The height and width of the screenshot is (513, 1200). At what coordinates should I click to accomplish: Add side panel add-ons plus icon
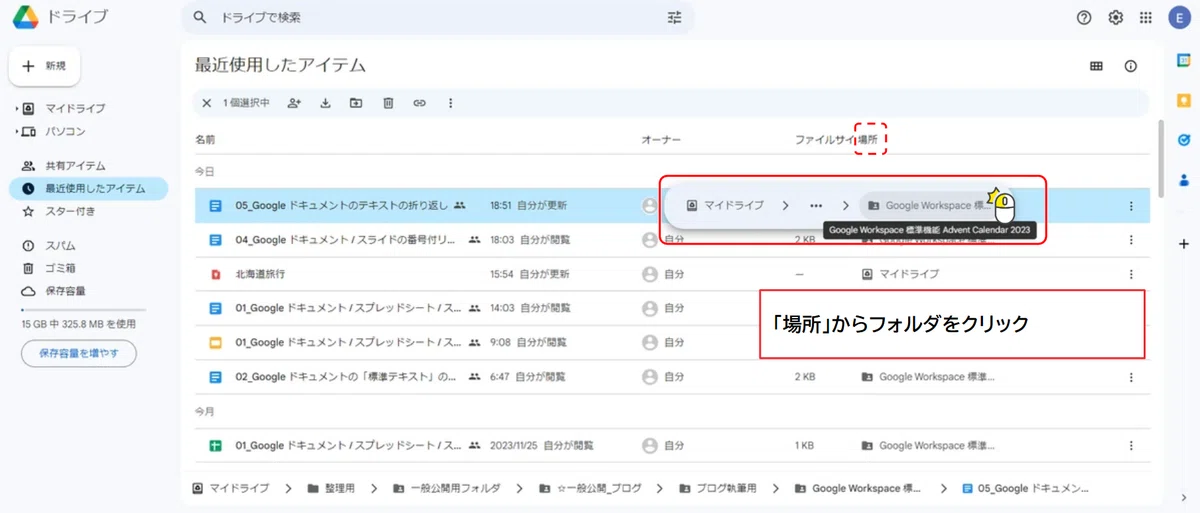(1184, 243)
